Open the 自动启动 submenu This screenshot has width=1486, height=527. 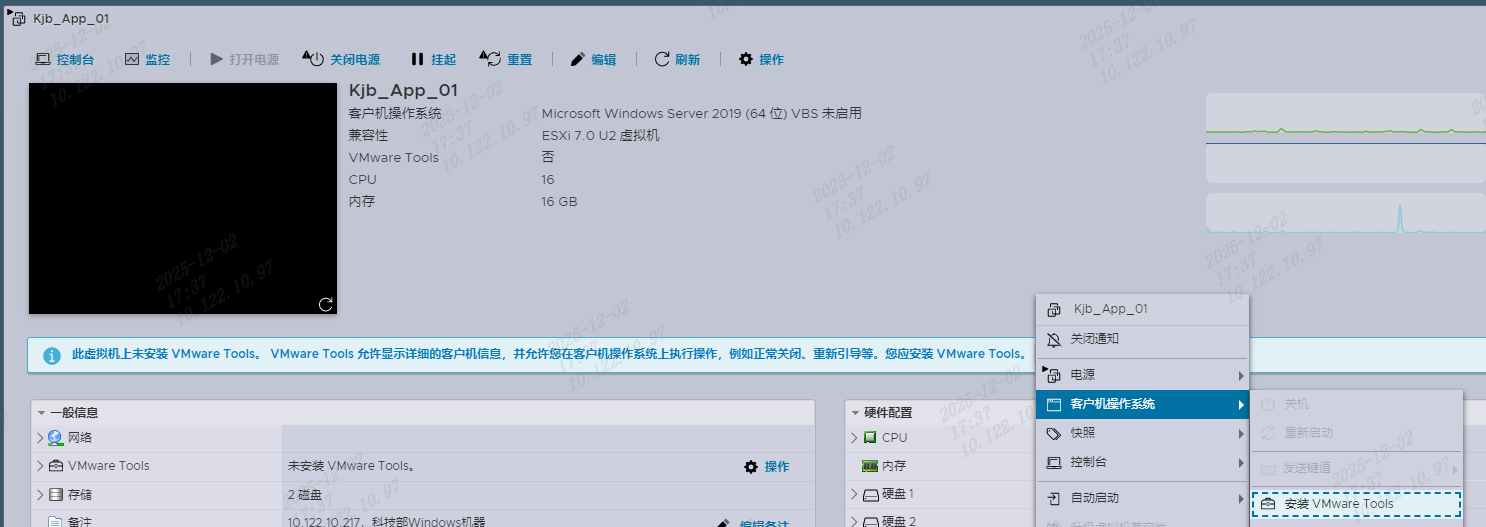tap(1143, 498)
